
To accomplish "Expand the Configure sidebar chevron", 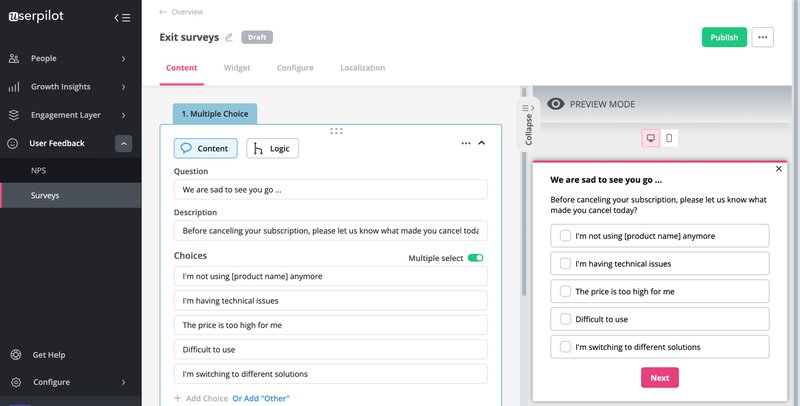I will 123,382.
